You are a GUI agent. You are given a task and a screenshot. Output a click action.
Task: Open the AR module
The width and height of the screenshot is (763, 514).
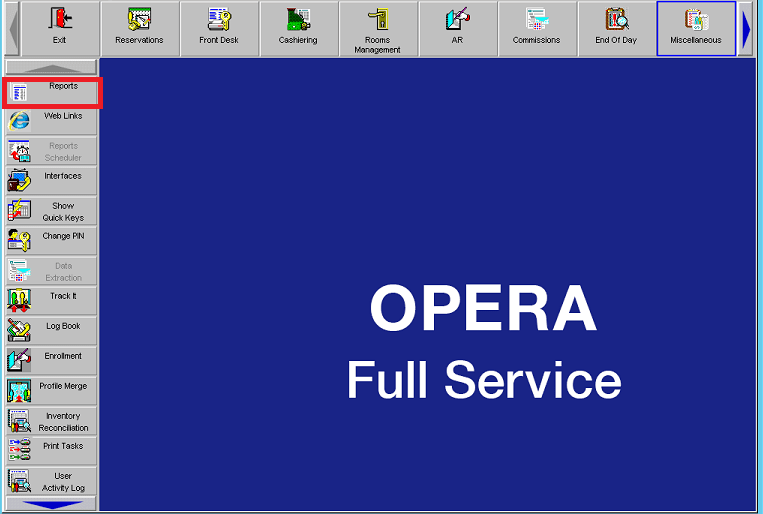pyautogui.click(x=457, y=28)
